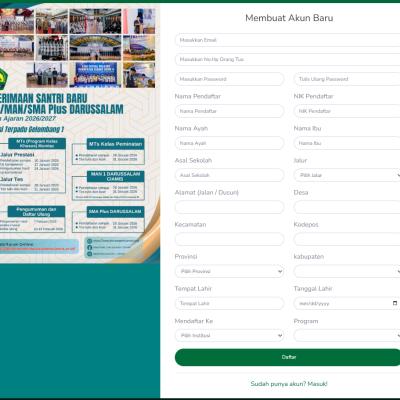The image size is (400, 400).
Task: Open the Pilih Jalur dropdown
Action: tap(347, 175)
